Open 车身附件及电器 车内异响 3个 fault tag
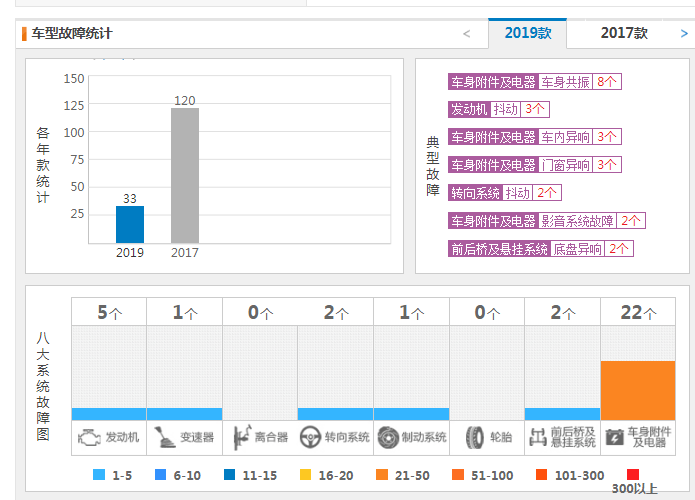This screenshot has height=500, width=695. coord(535,137)
